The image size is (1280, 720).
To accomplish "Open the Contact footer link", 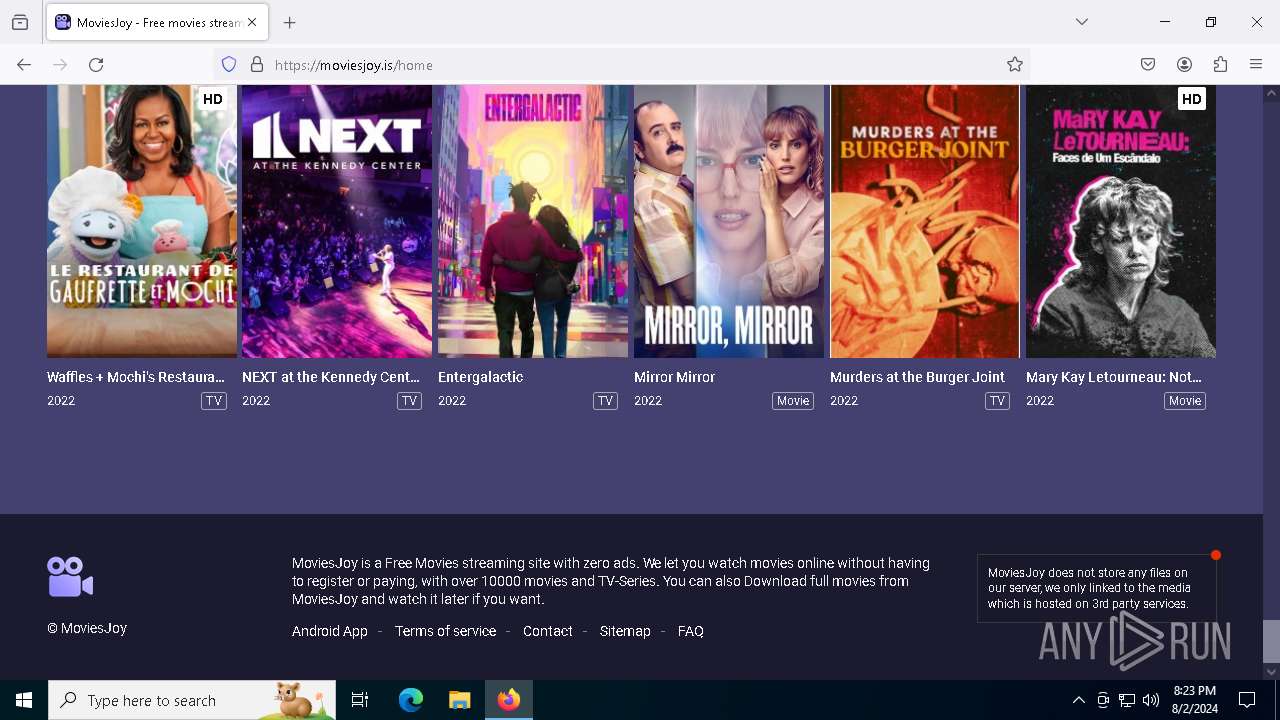I will 548,631.
